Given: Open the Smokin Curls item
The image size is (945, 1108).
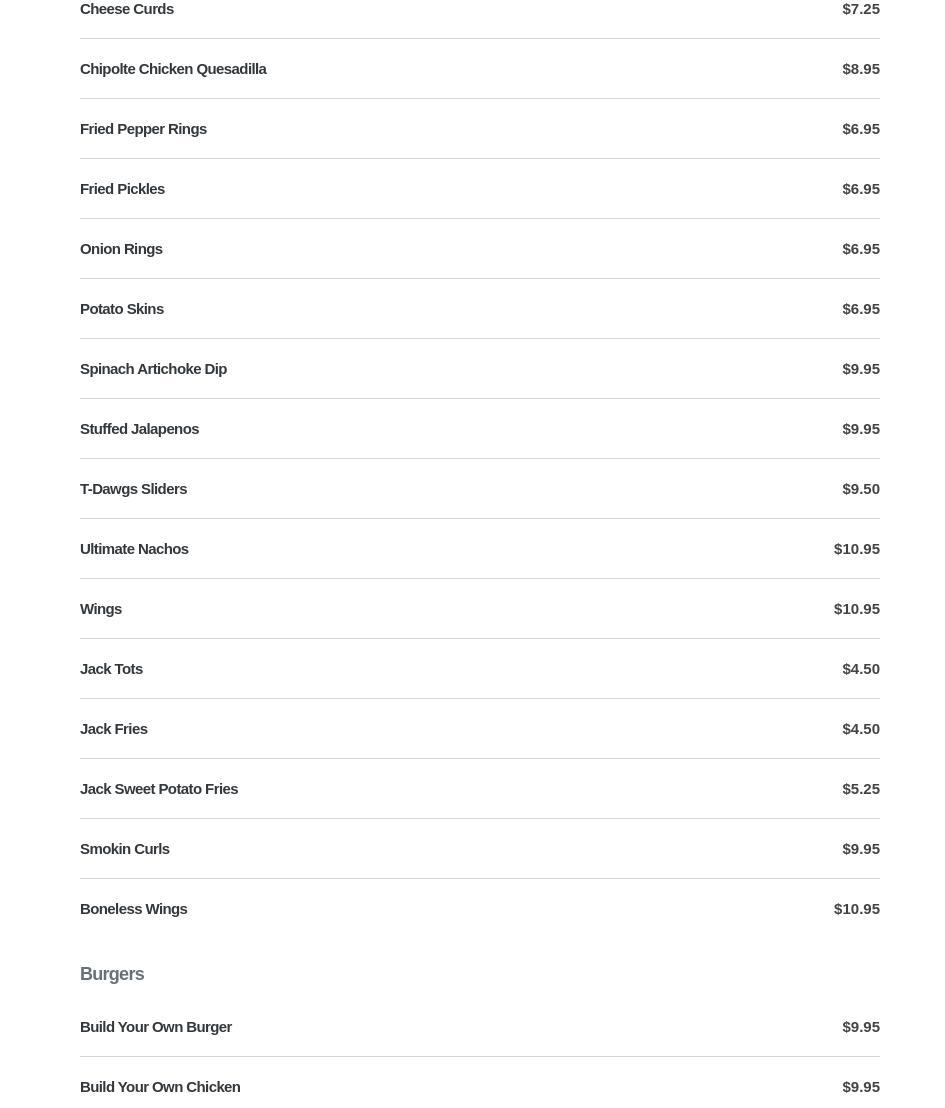Looking at the screenshot, I should (x=125, y=849).
